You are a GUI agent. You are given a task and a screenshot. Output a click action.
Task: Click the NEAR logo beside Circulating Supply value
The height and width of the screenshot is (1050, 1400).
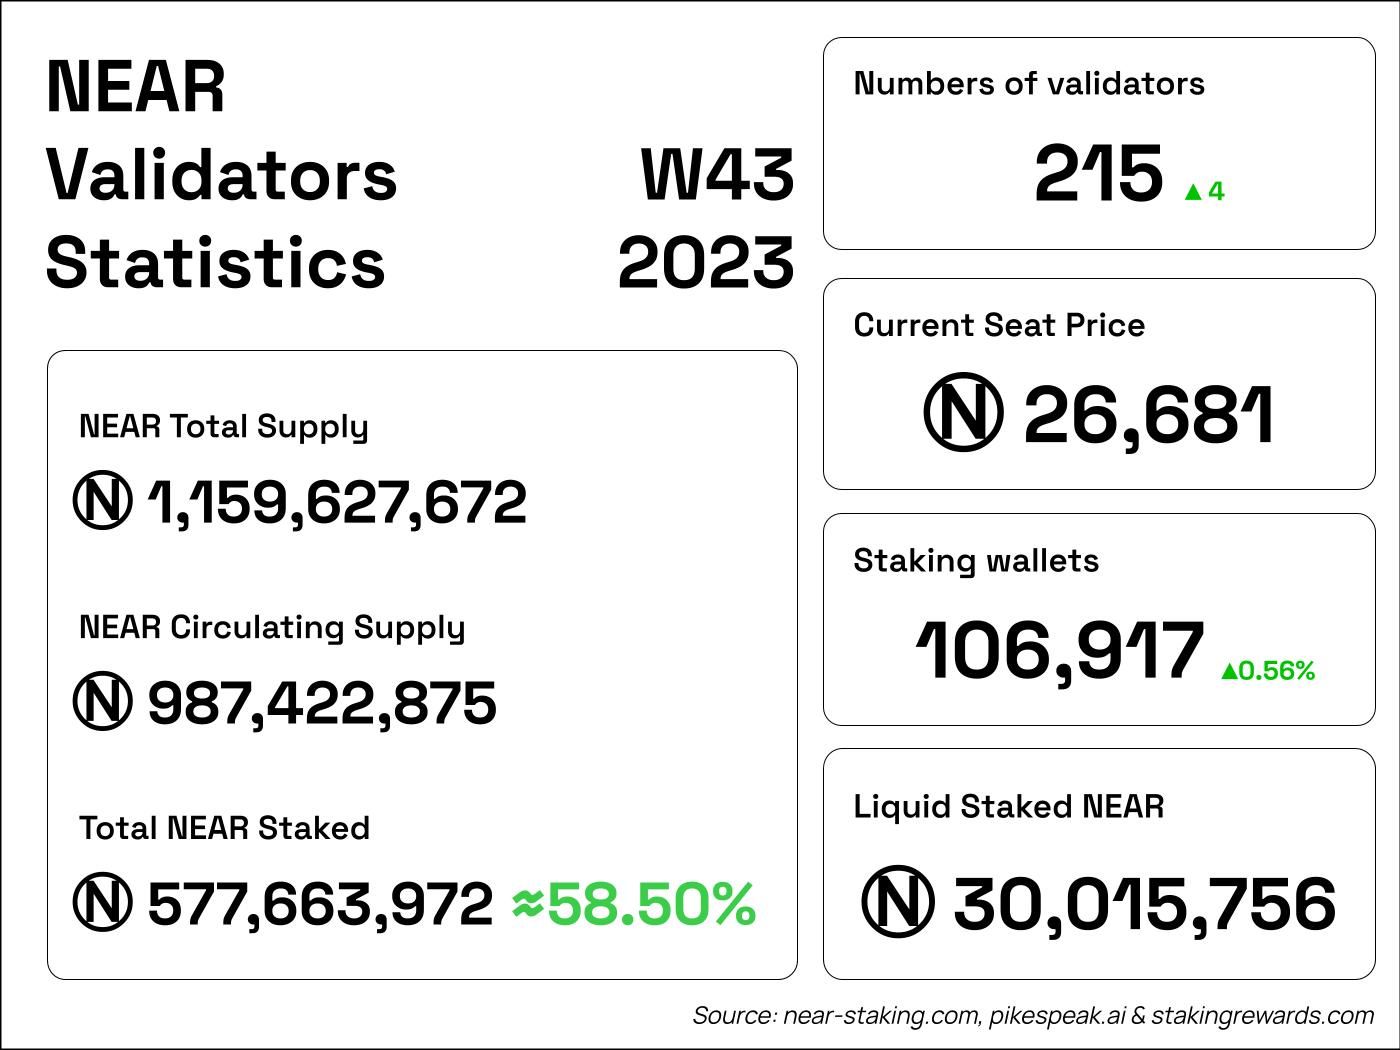point(102,702)
